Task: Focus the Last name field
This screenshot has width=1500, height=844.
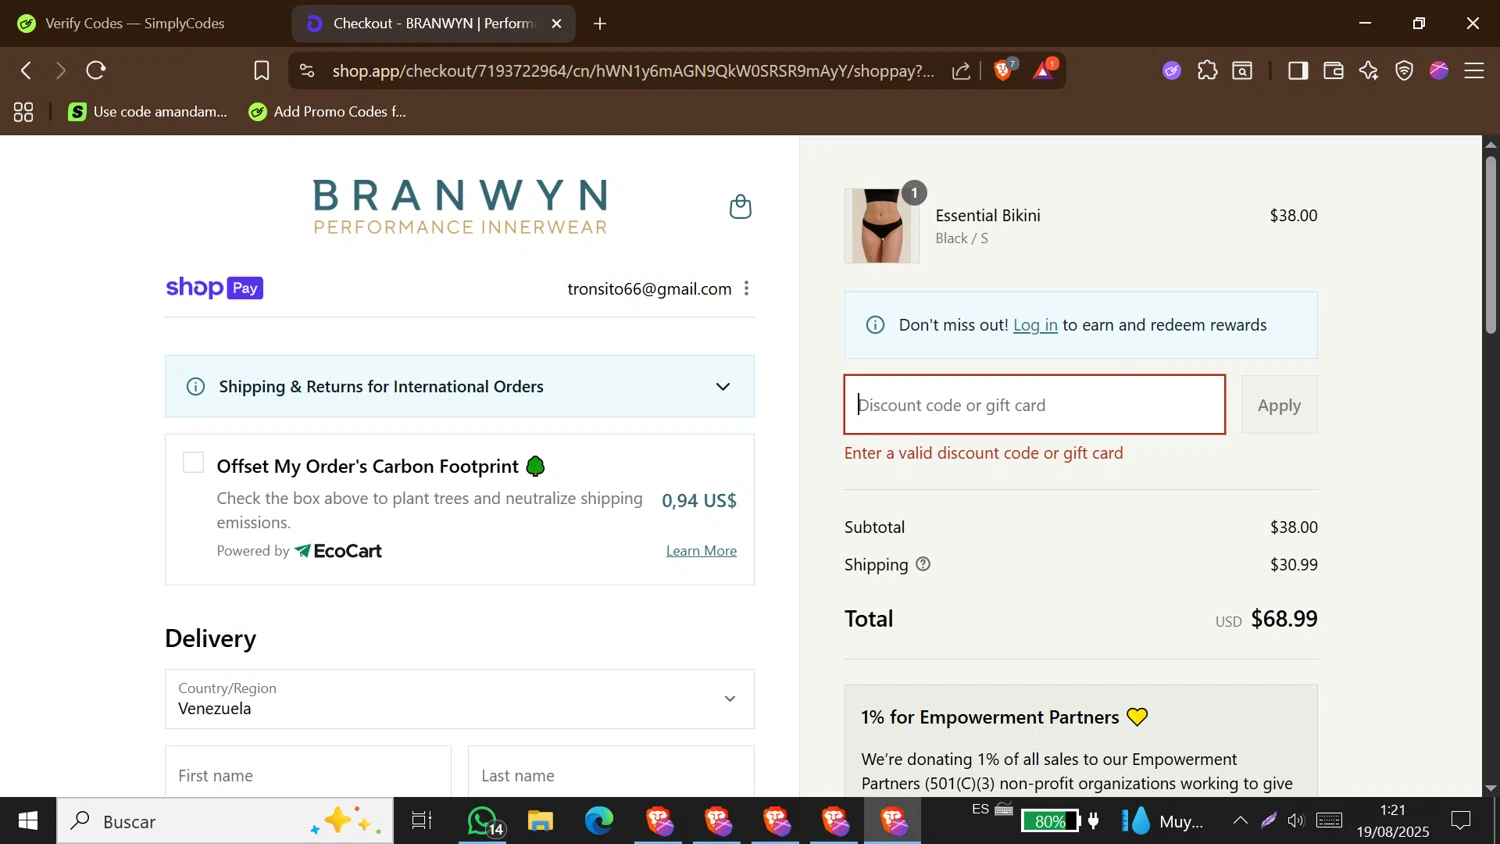Action: pos(611,772)
